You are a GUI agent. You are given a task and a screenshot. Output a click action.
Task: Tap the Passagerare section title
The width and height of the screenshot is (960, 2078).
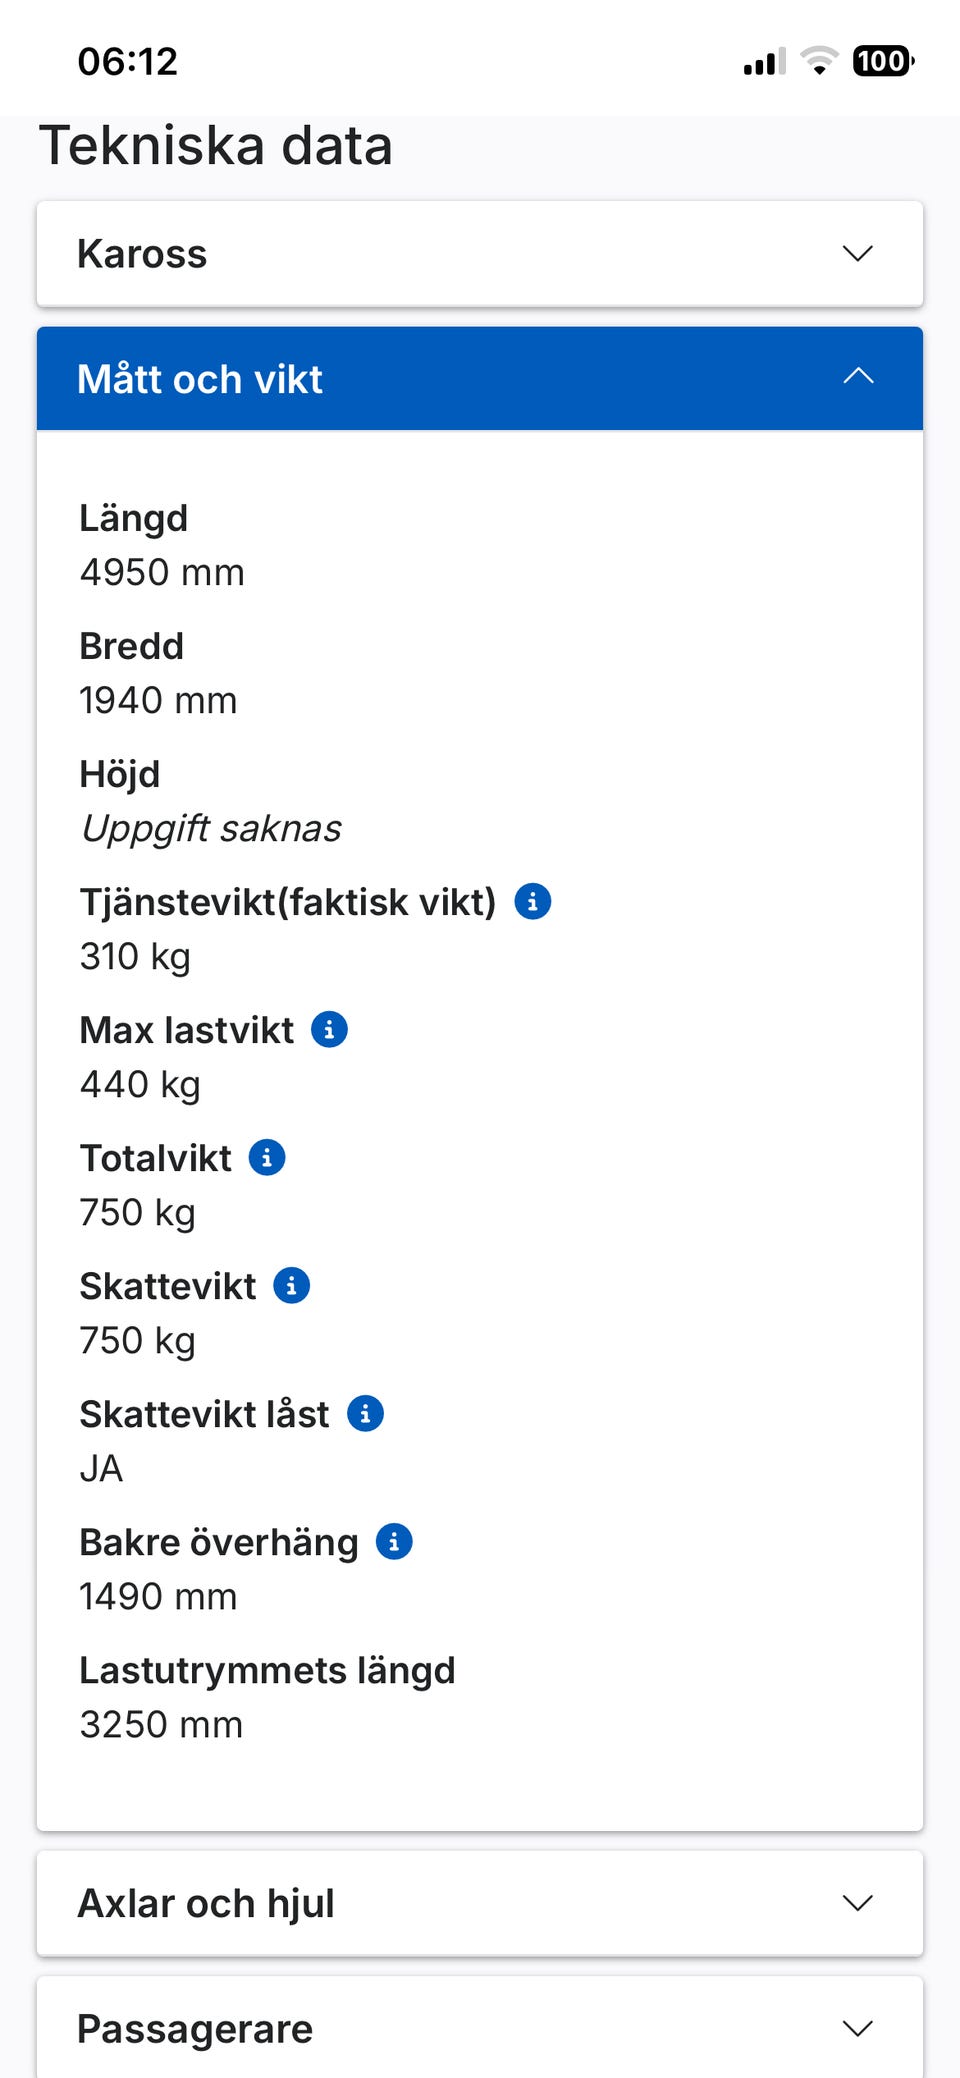pyautogui.click(x=195, y=2029)
